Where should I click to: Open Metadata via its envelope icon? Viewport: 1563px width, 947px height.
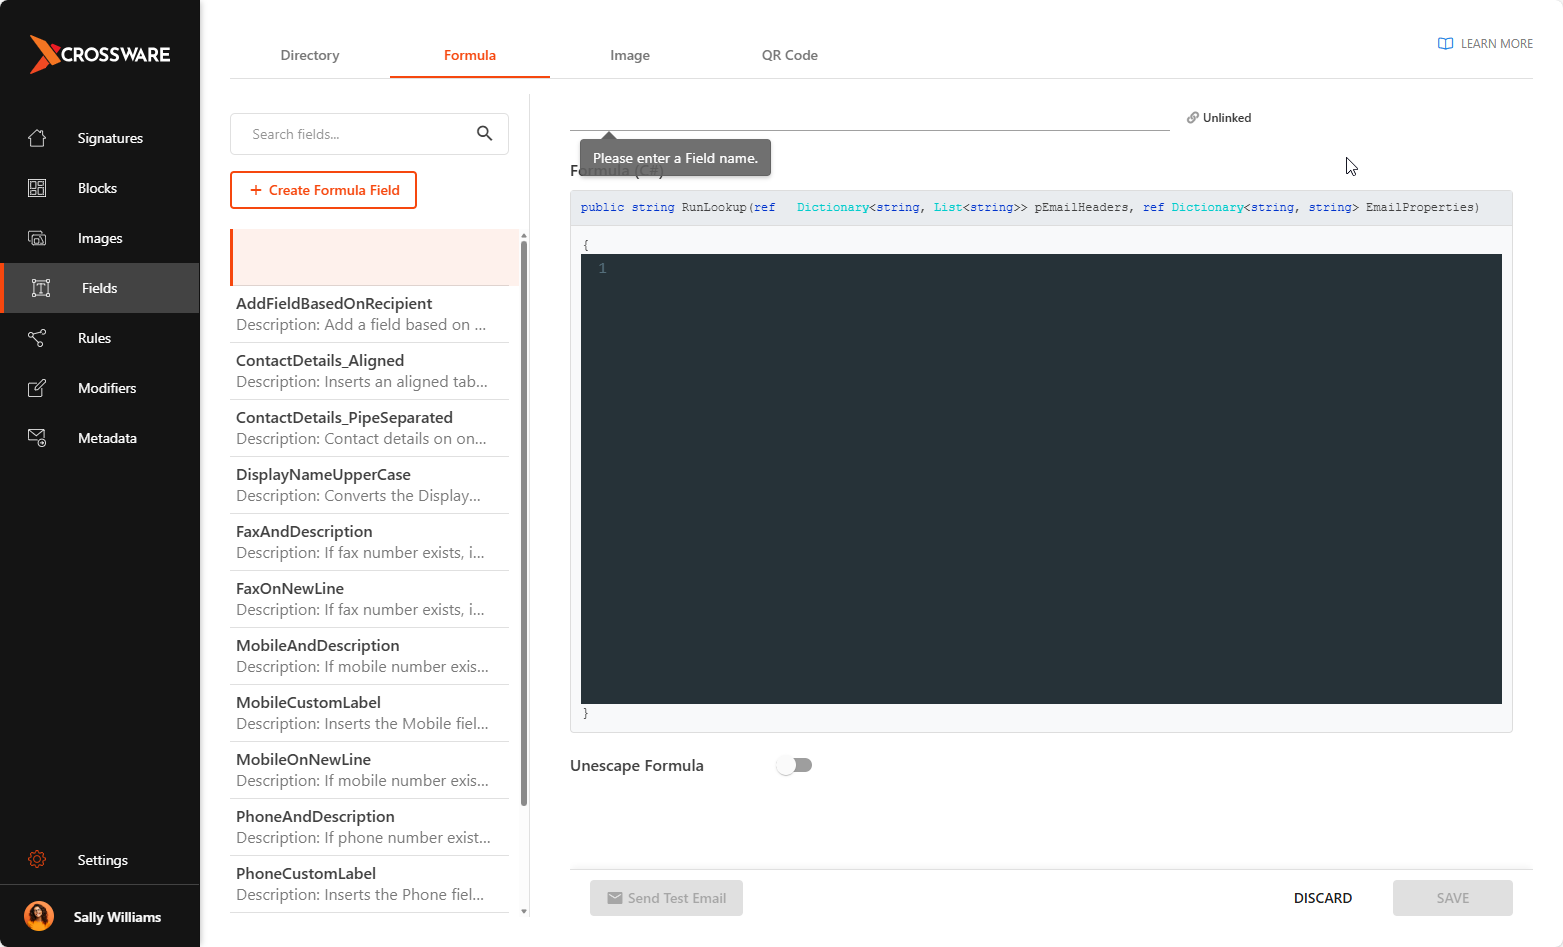click(x=37, y=438)
